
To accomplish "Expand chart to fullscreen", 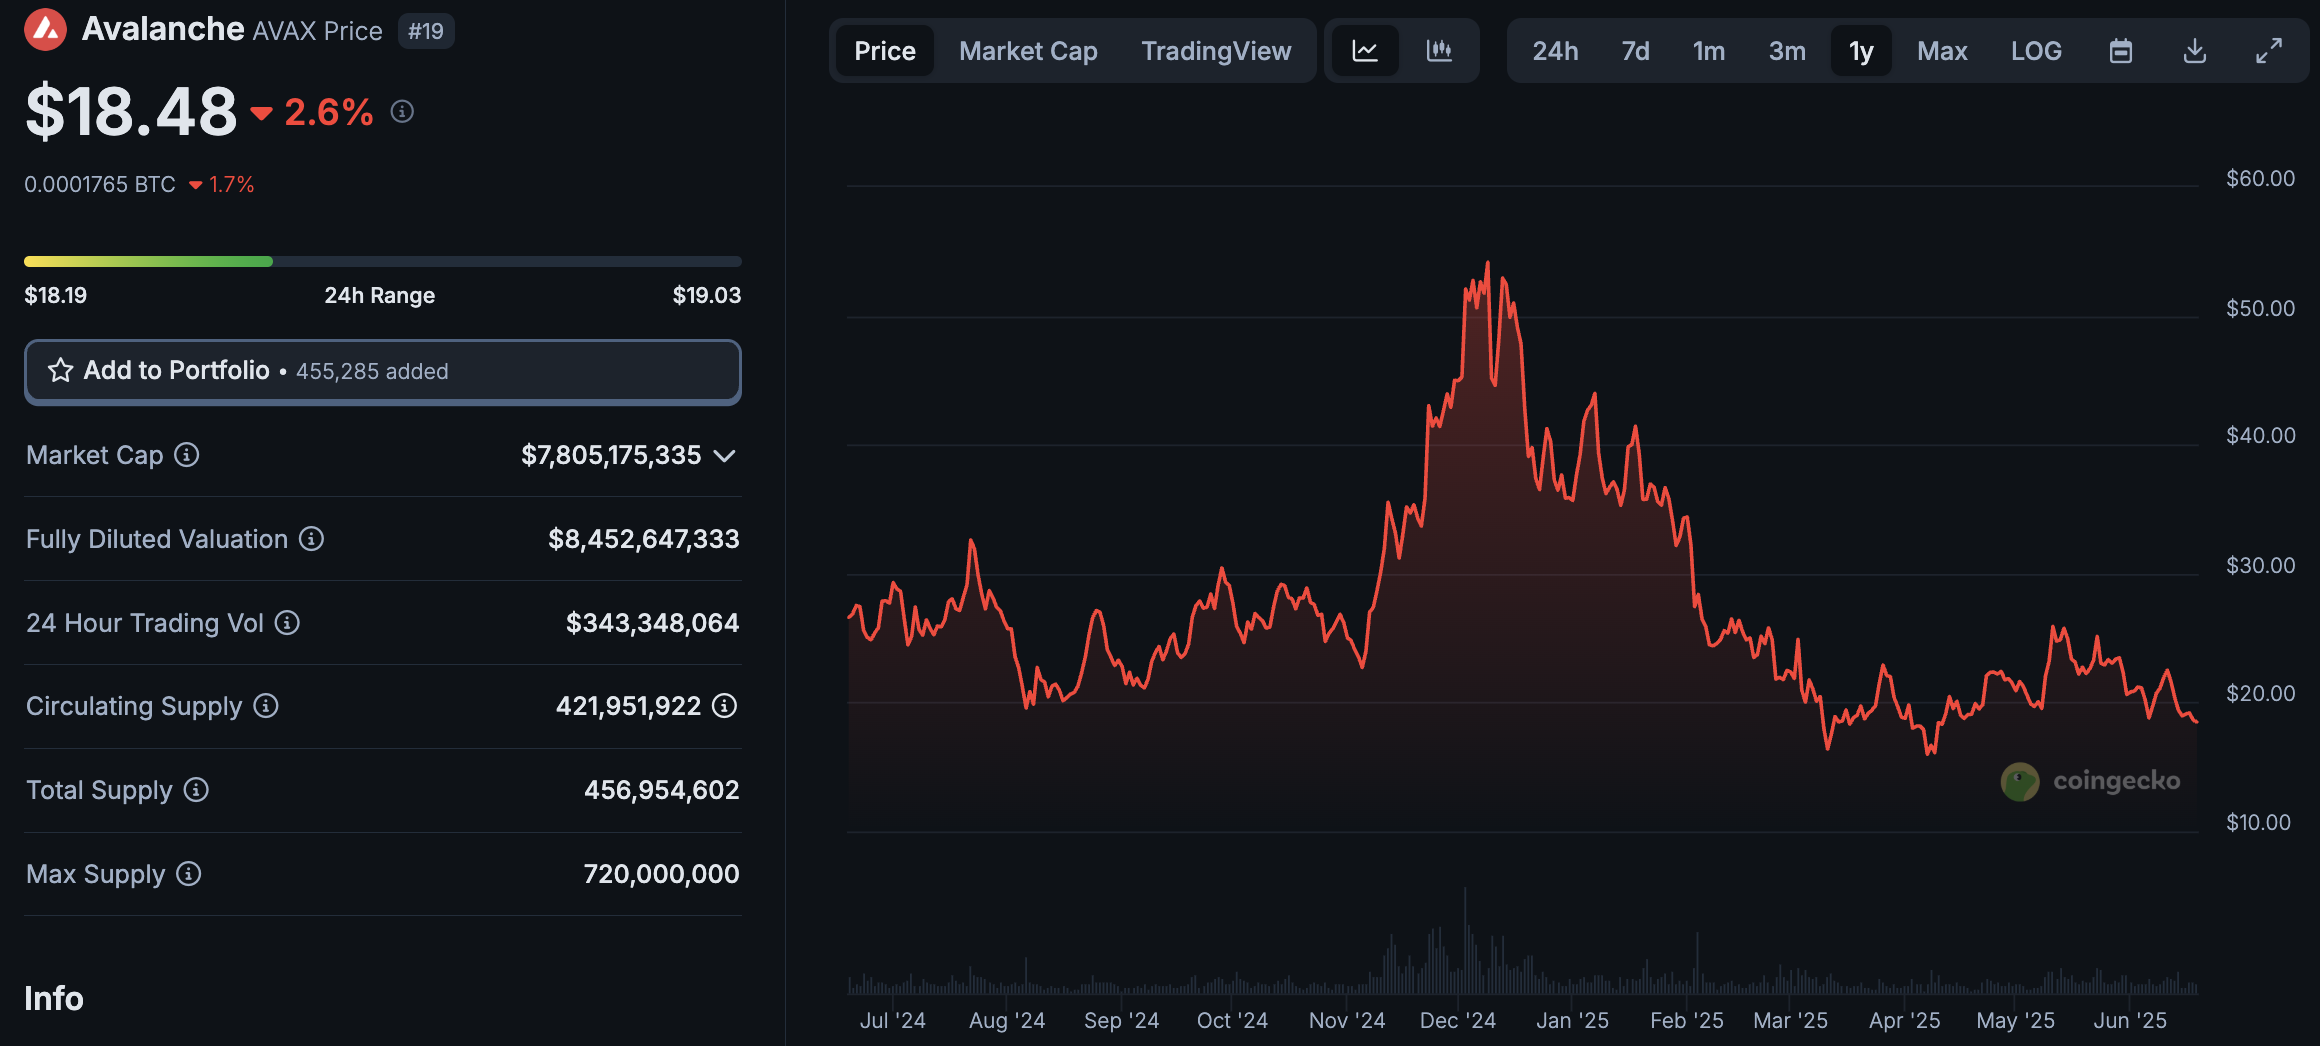I will (x=2269, y=51).
